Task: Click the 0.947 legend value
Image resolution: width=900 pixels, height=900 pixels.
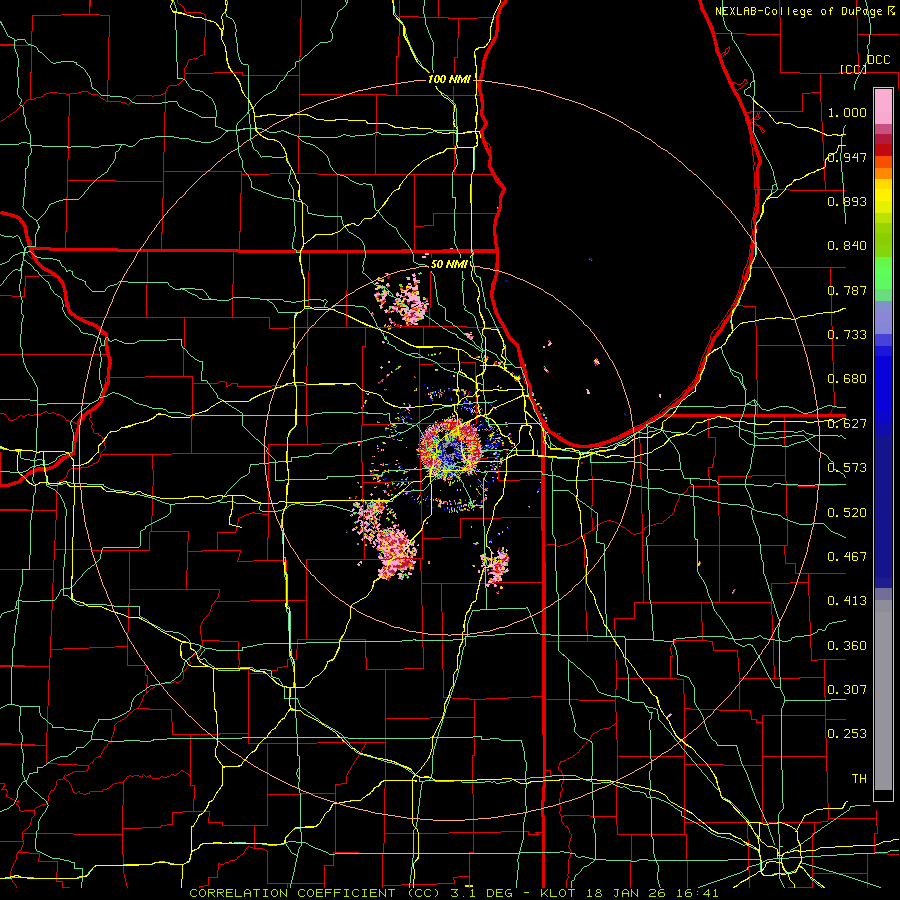Action: (847, 157)
